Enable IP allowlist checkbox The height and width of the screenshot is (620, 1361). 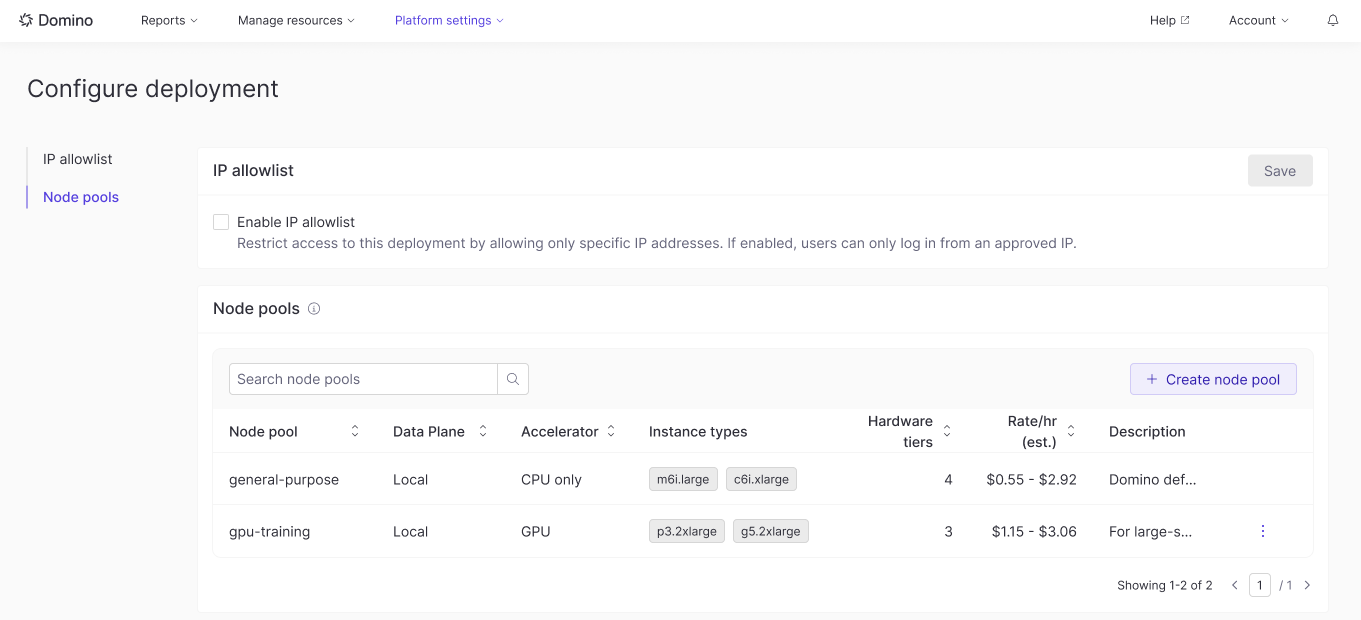pos(221,222)
